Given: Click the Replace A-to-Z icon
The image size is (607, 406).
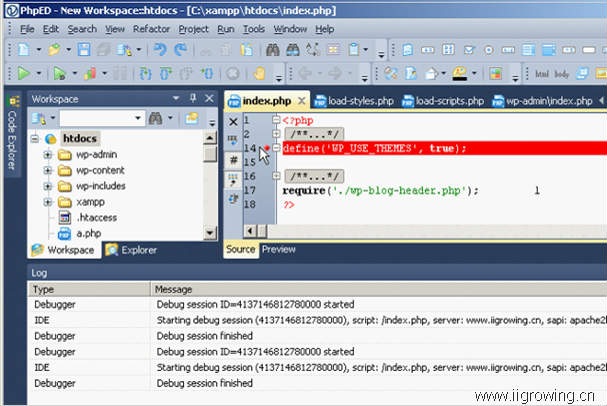Looking at the screenshot, I should [x=313, y=50].
